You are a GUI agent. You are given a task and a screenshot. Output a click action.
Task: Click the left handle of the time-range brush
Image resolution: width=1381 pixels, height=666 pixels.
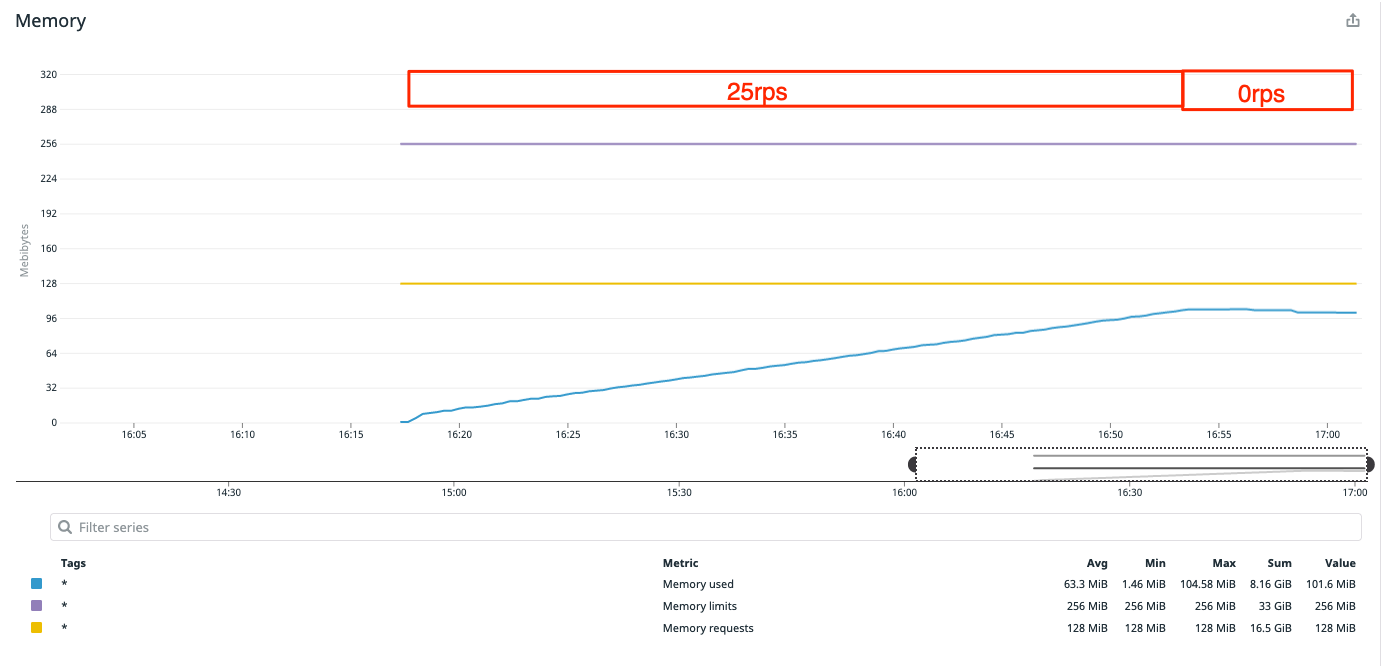click(913, 463)
